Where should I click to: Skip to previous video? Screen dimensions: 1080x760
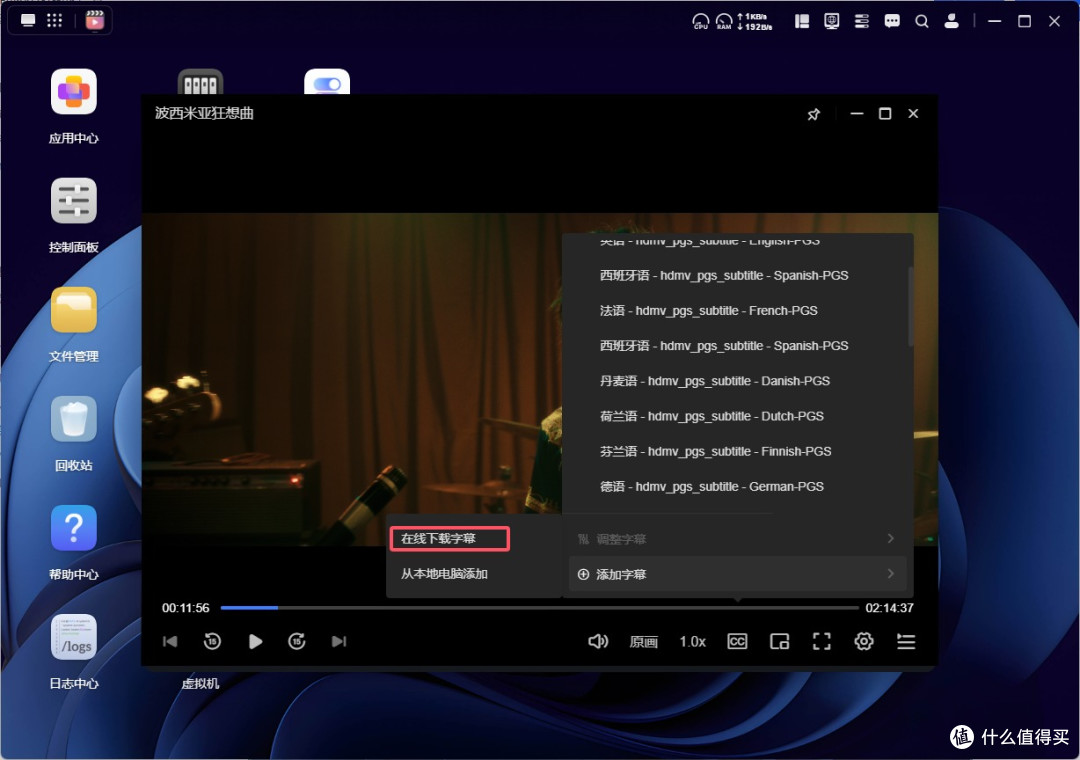click(170, 641)
